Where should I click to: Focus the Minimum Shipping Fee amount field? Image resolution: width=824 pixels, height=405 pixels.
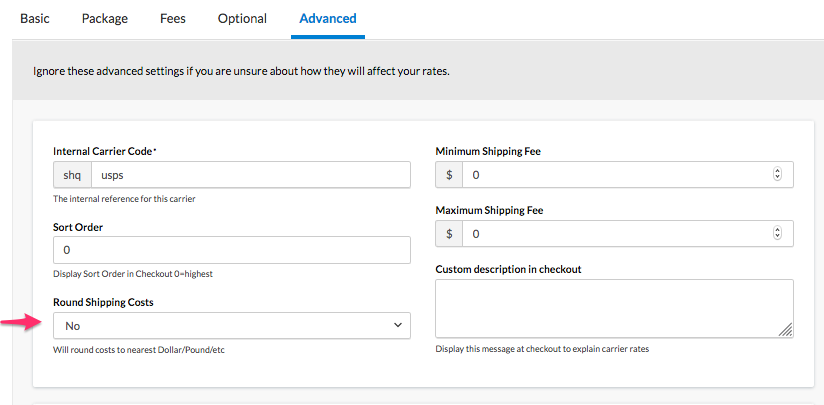[x=615, y=175]
